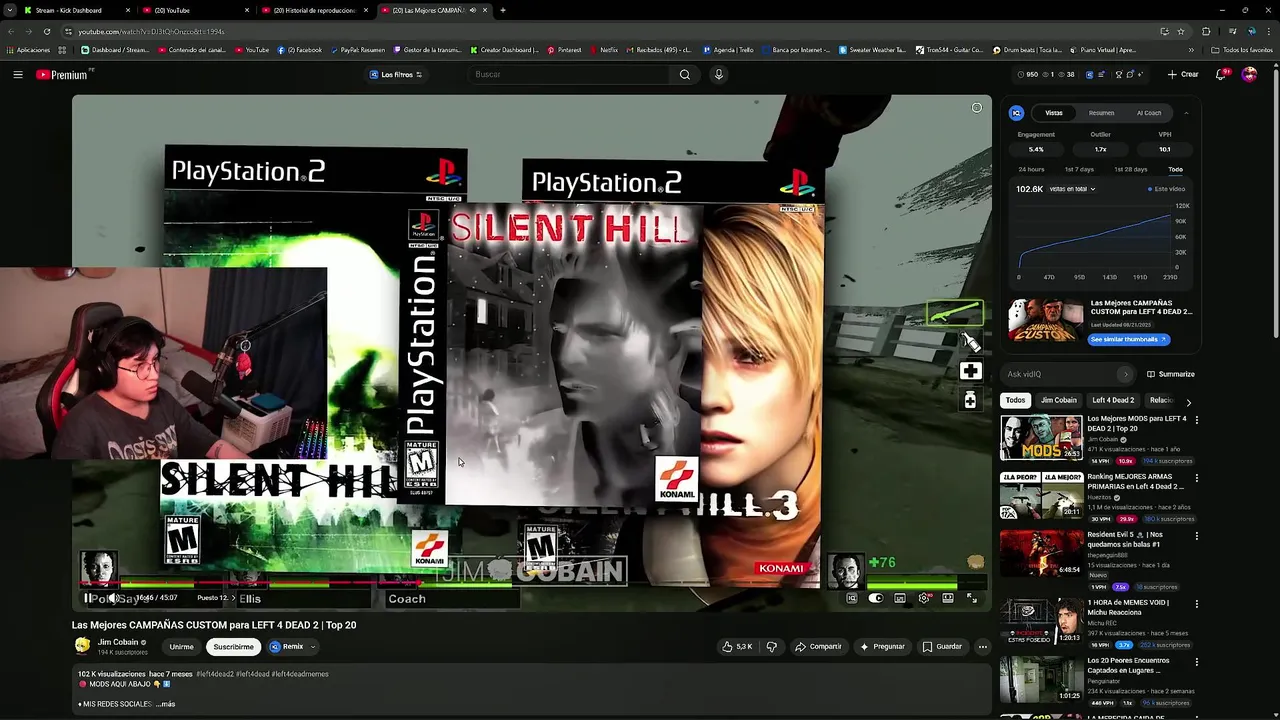Click the vidIQ icon in player controls
This screenshot has height=720, width=1280.
pos(852,598)
